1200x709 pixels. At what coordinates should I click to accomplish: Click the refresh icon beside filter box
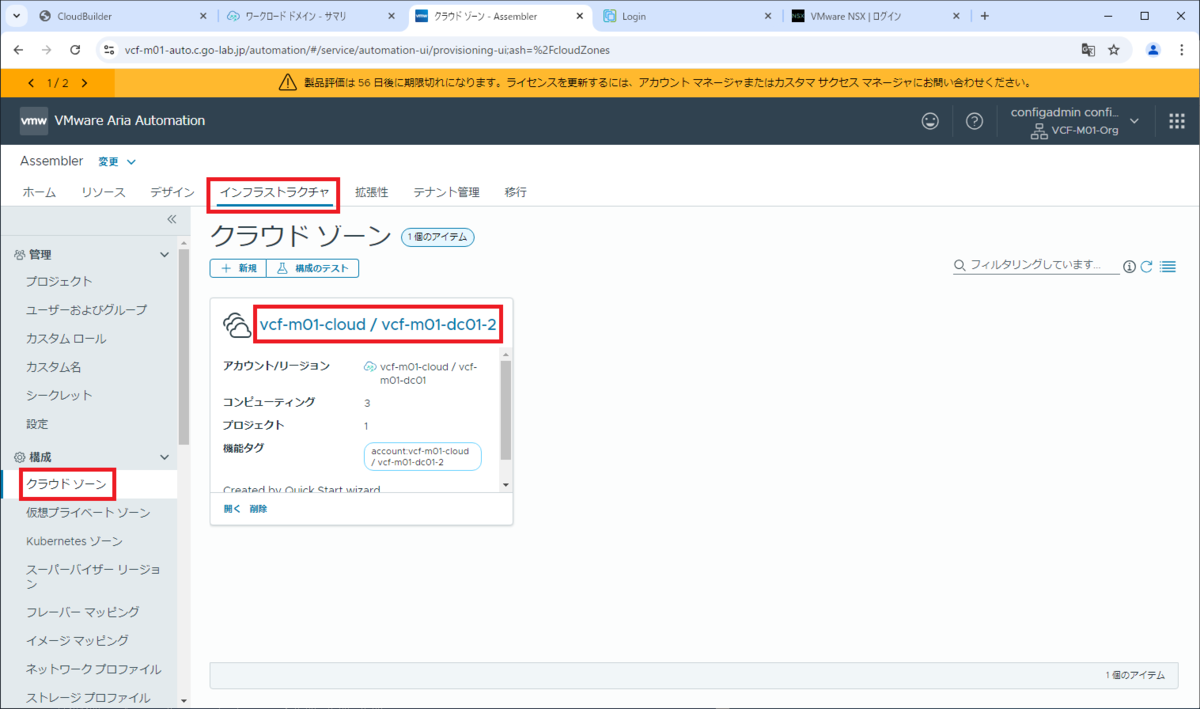coord(1147,267)
